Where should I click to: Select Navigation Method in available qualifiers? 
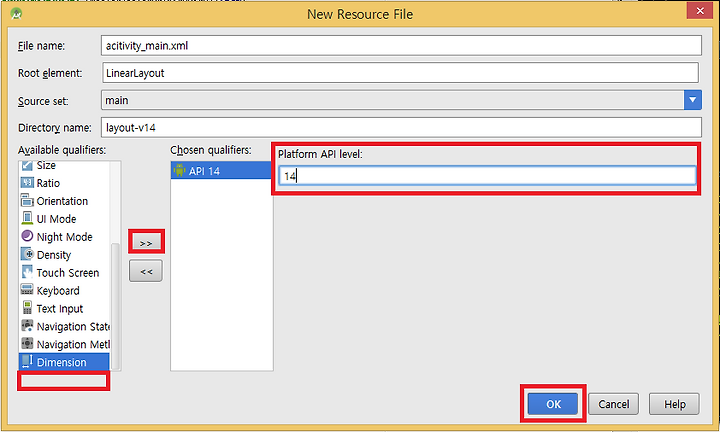(x=64, y=344)
